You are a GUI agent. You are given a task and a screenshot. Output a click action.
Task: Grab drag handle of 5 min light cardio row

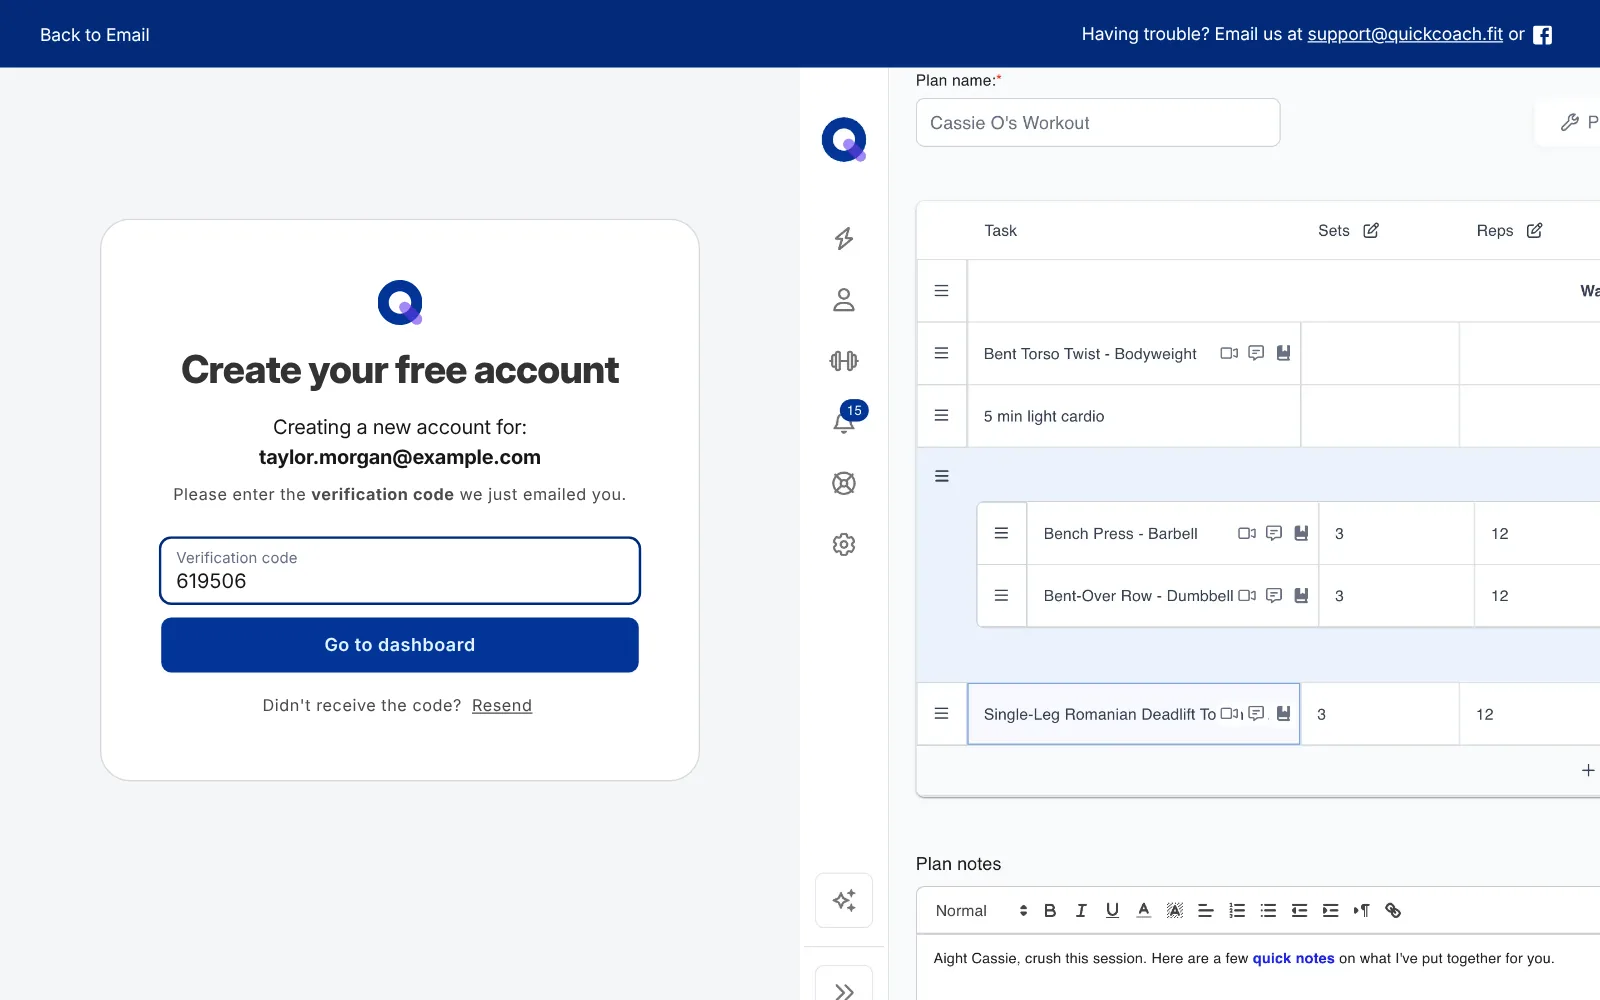pyautogui.click(x=941, y=415)
